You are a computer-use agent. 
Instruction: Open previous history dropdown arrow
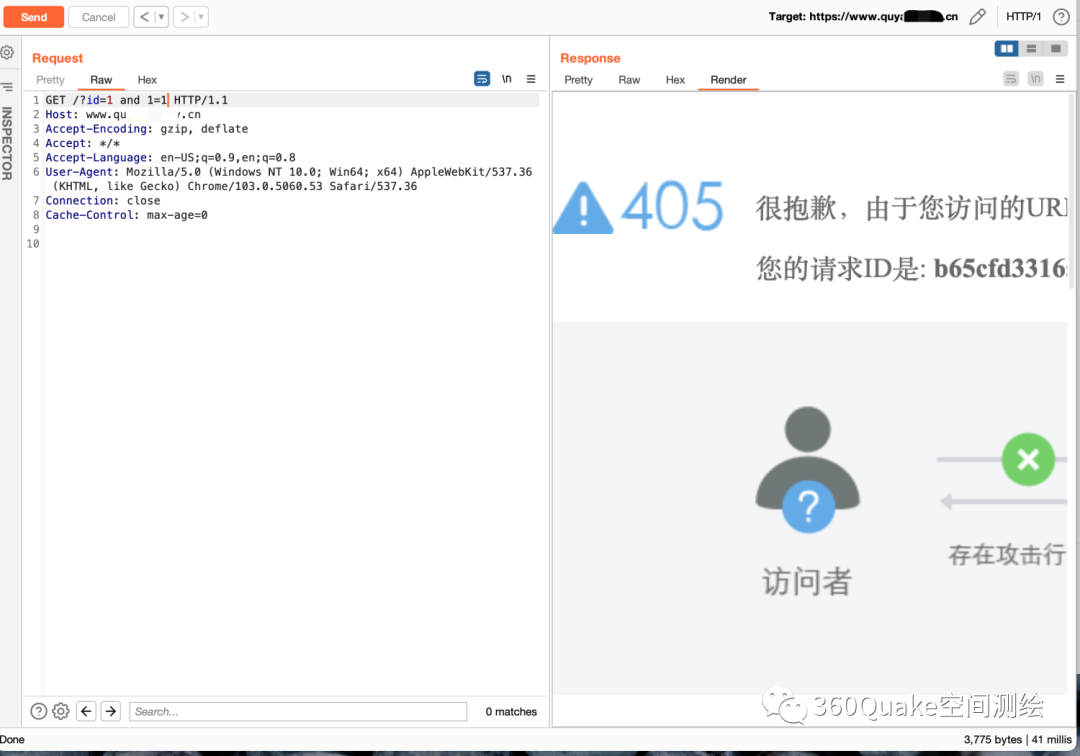pyautogui.click(x=161, y=17)
